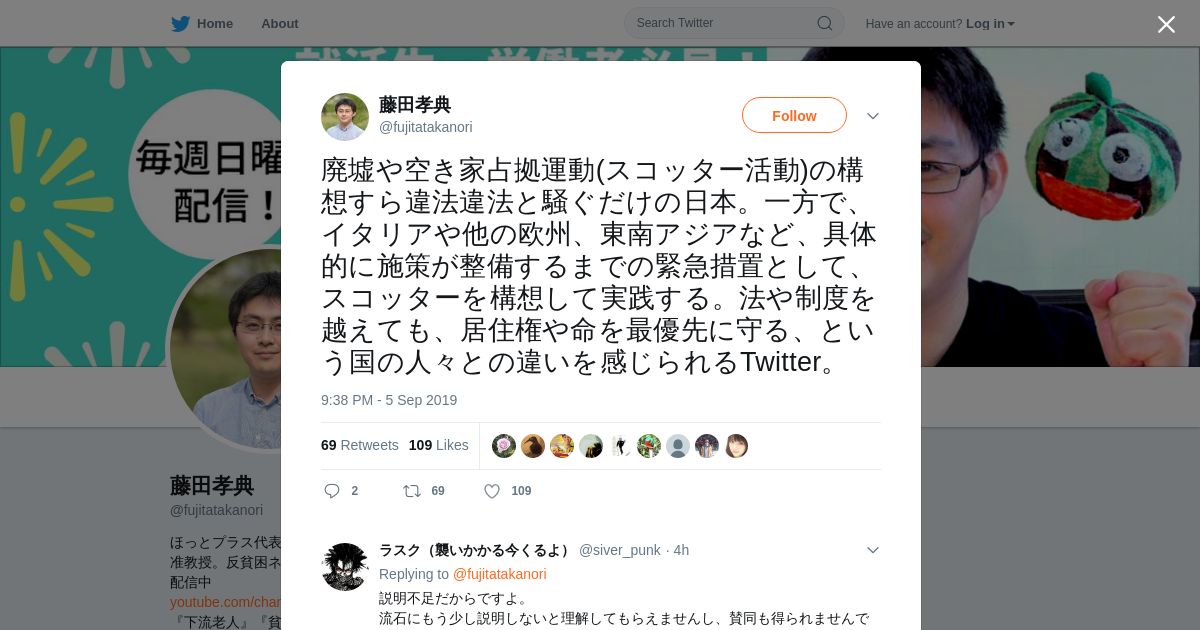The height and width of the screenshot is (630, 1200).
Task: Click the retweet arrows icon
Action: point(411,491)
